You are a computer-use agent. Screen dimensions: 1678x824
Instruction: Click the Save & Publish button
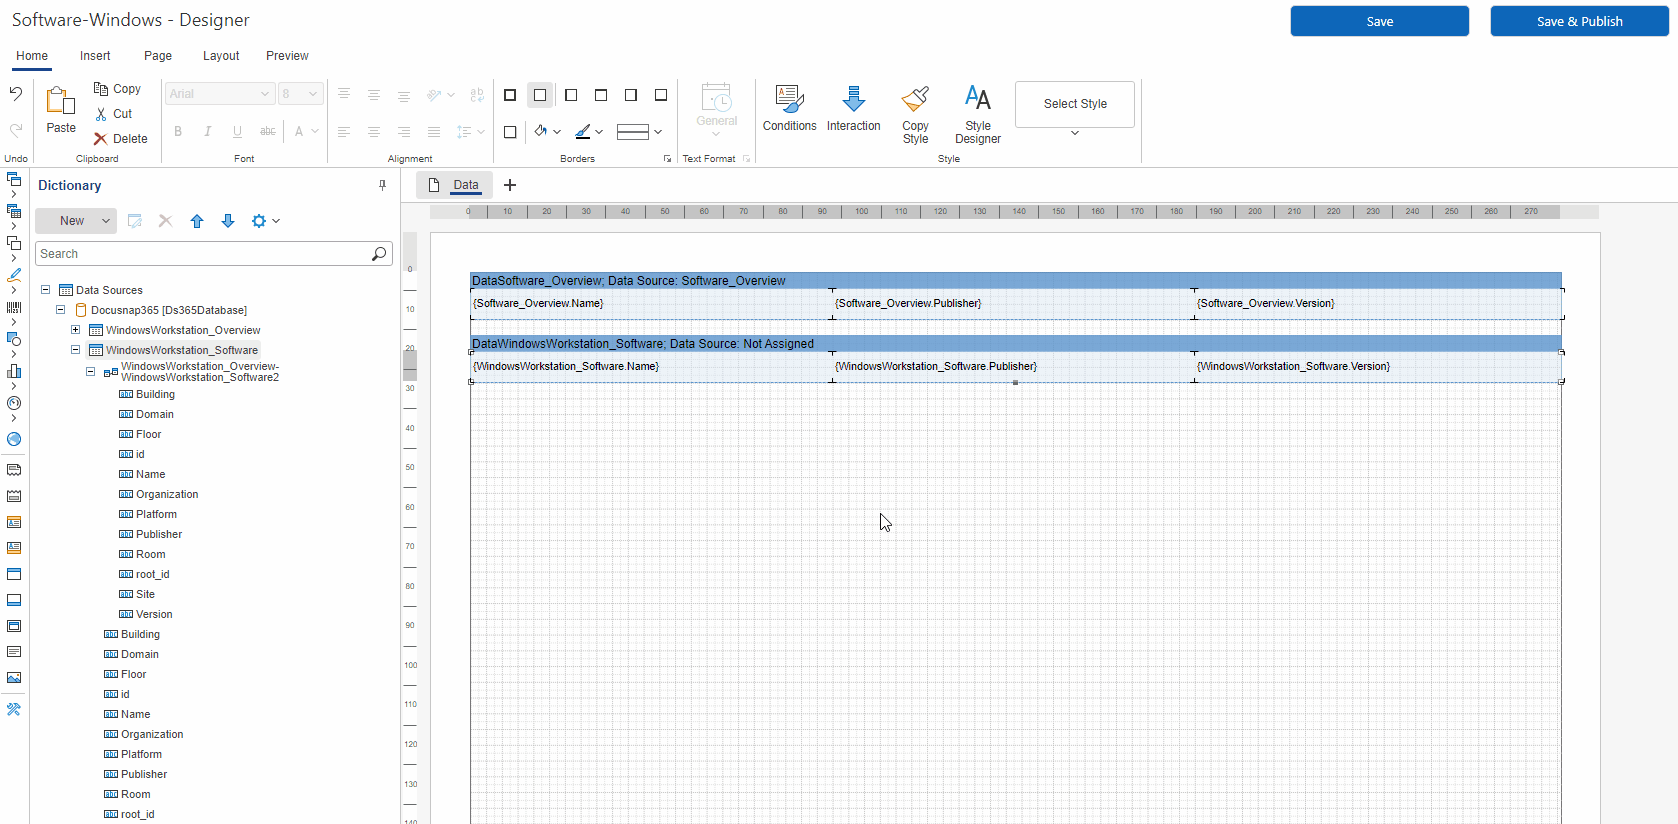click(x=1579, y=21)
